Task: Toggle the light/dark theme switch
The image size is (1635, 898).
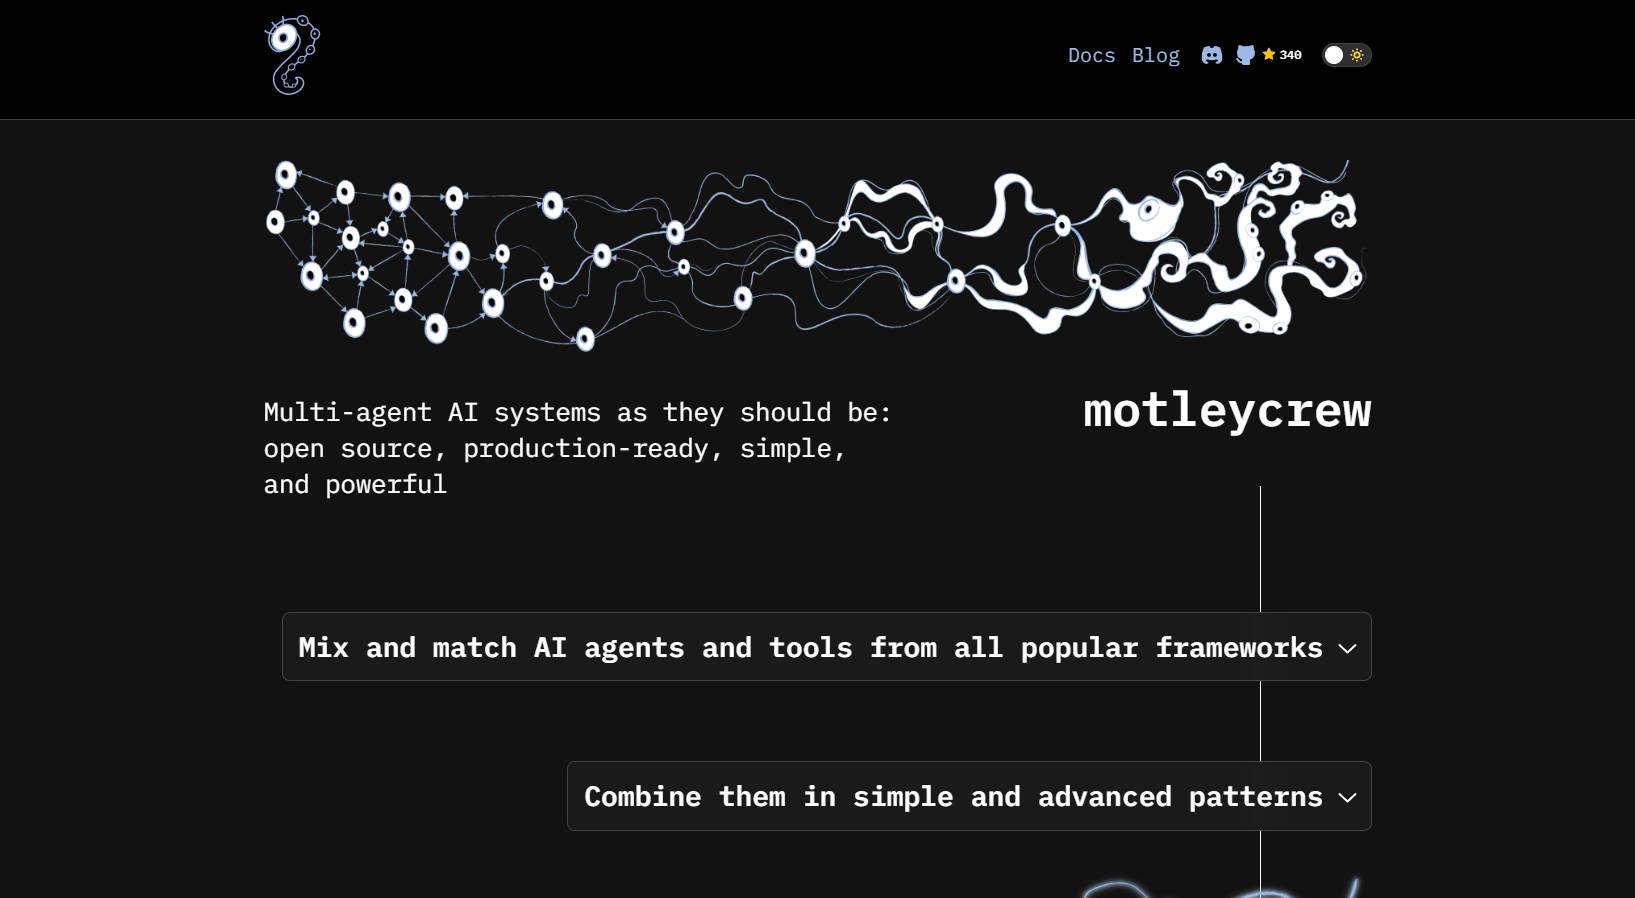Action: pyautogui.click(x=1346, y=55)
